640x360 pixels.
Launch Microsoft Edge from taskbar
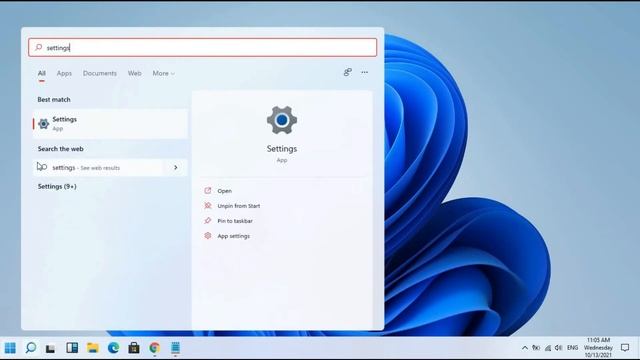pos(113,348)
